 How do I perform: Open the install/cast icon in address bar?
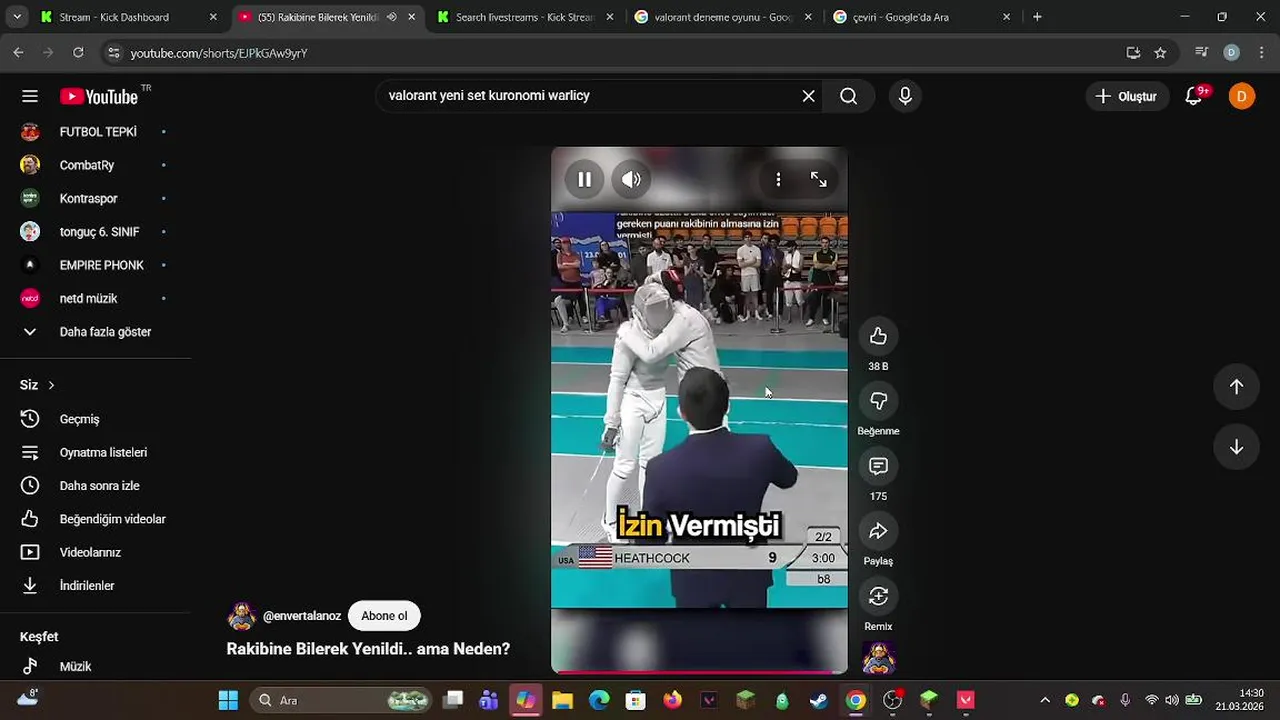click(x=1133, y=53)
